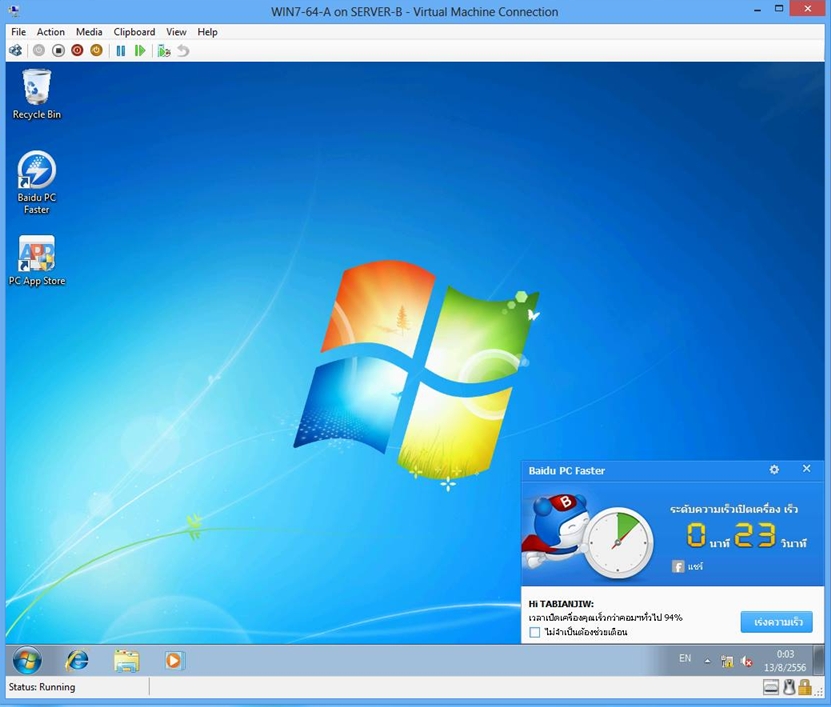The height and width of the screenshot is (707, 831).
Task: Click the Hi TABIANJIW greeting text
Action: 561,604
